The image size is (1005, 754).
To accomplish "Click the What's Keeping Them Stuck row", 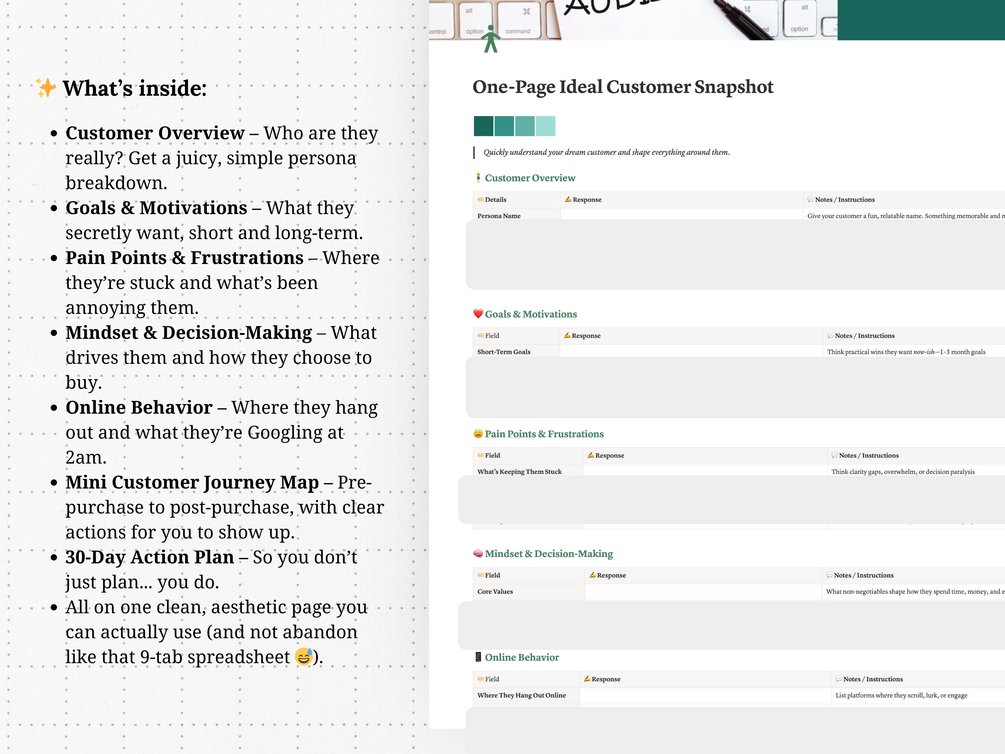I will pyautogui.click(x=519, y=471).
